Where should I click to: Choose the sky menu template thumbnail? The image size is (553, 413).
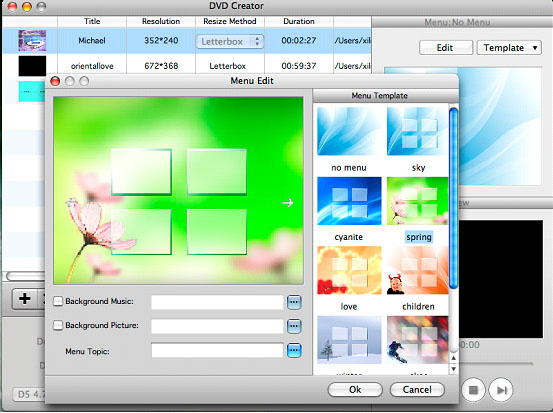(x=418, y=131)
